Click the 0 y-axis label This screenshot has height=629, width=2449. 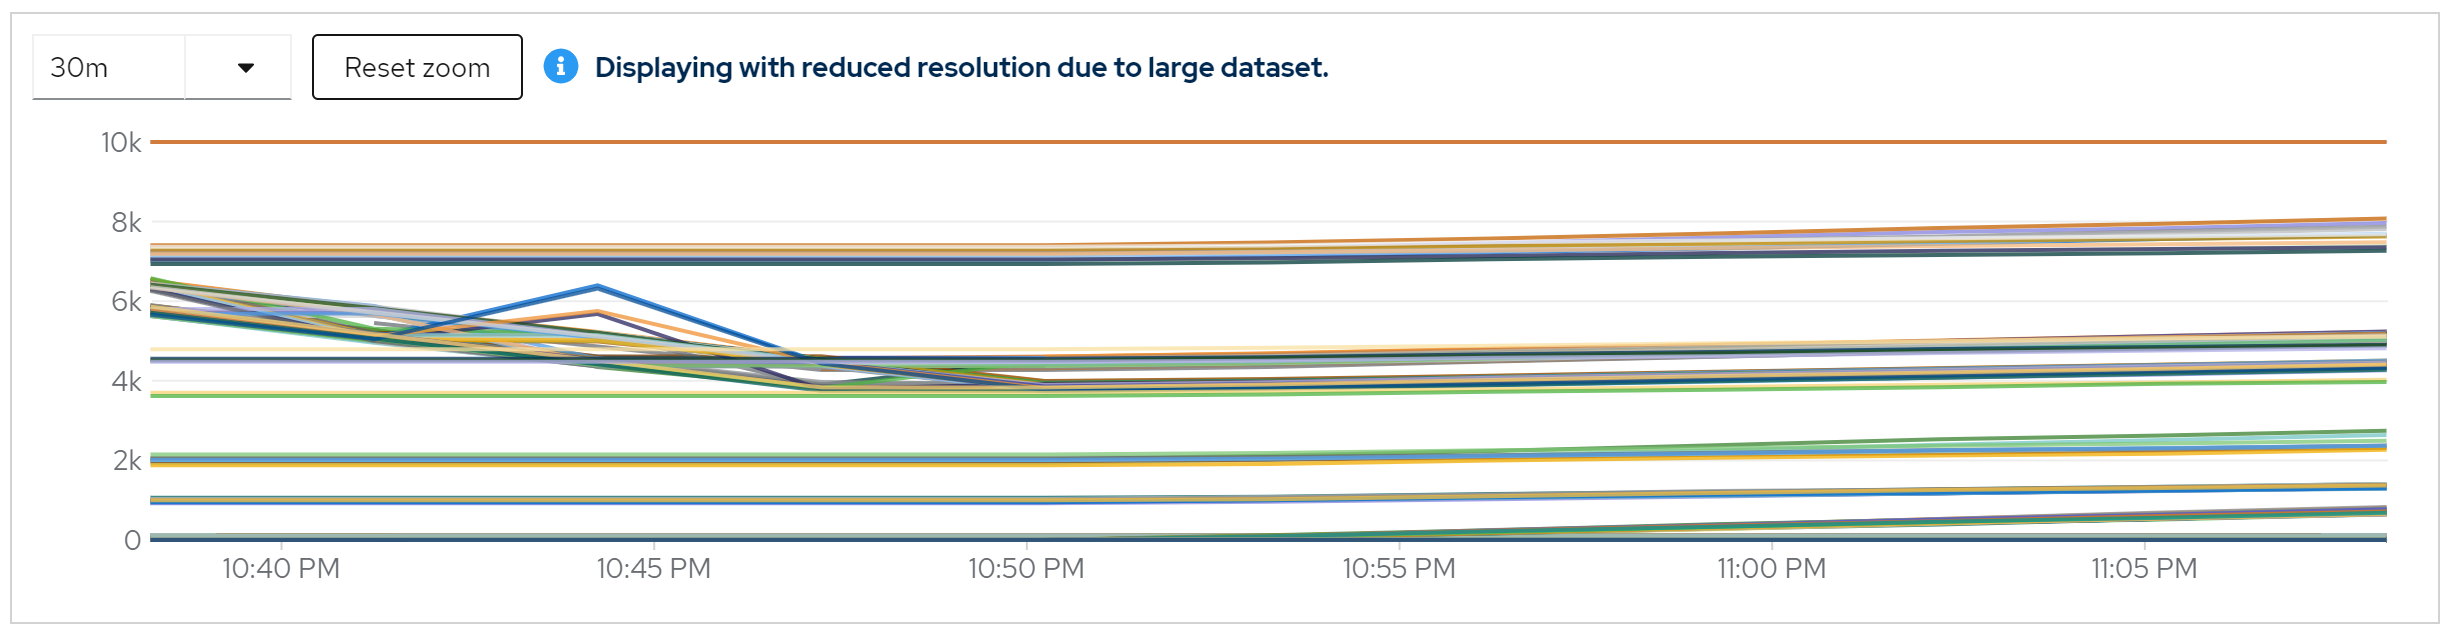132,540
